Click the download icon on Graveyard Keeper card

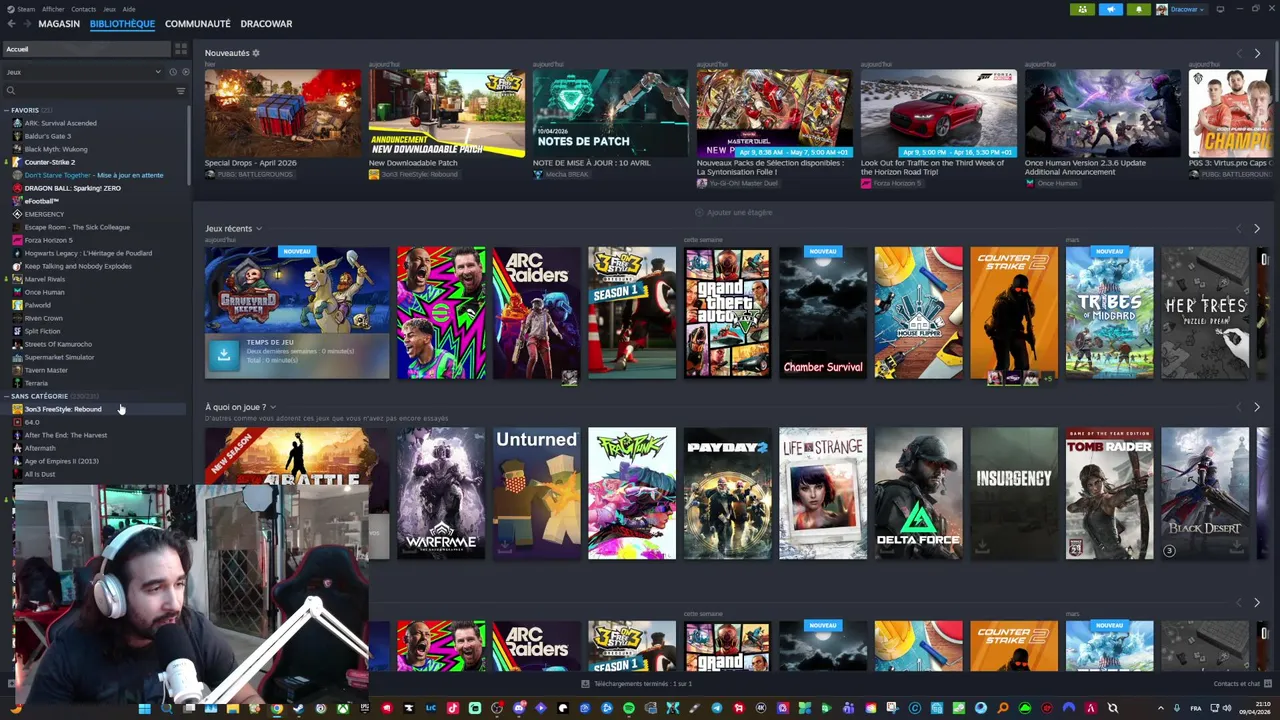pyautogui.click(x=224, y=355)
